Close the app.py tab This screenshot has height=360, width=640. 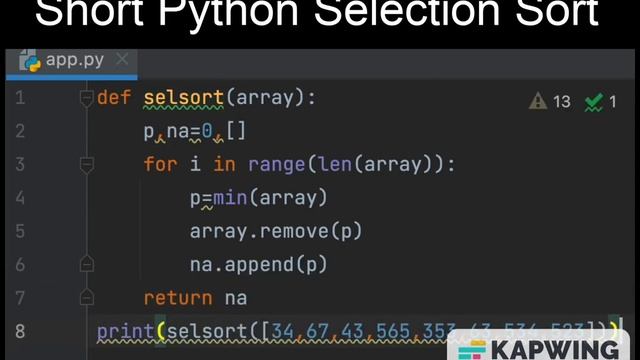coord(122,60)
